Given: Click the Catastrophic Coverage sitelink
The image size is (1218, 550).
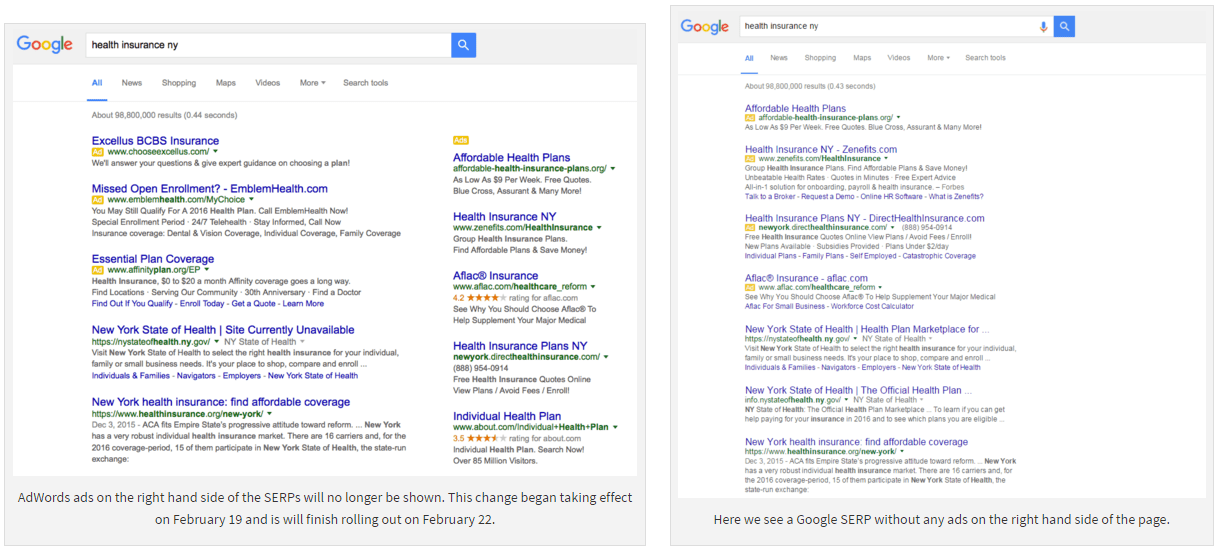Looking at the screenshot, I should [938, 256].
